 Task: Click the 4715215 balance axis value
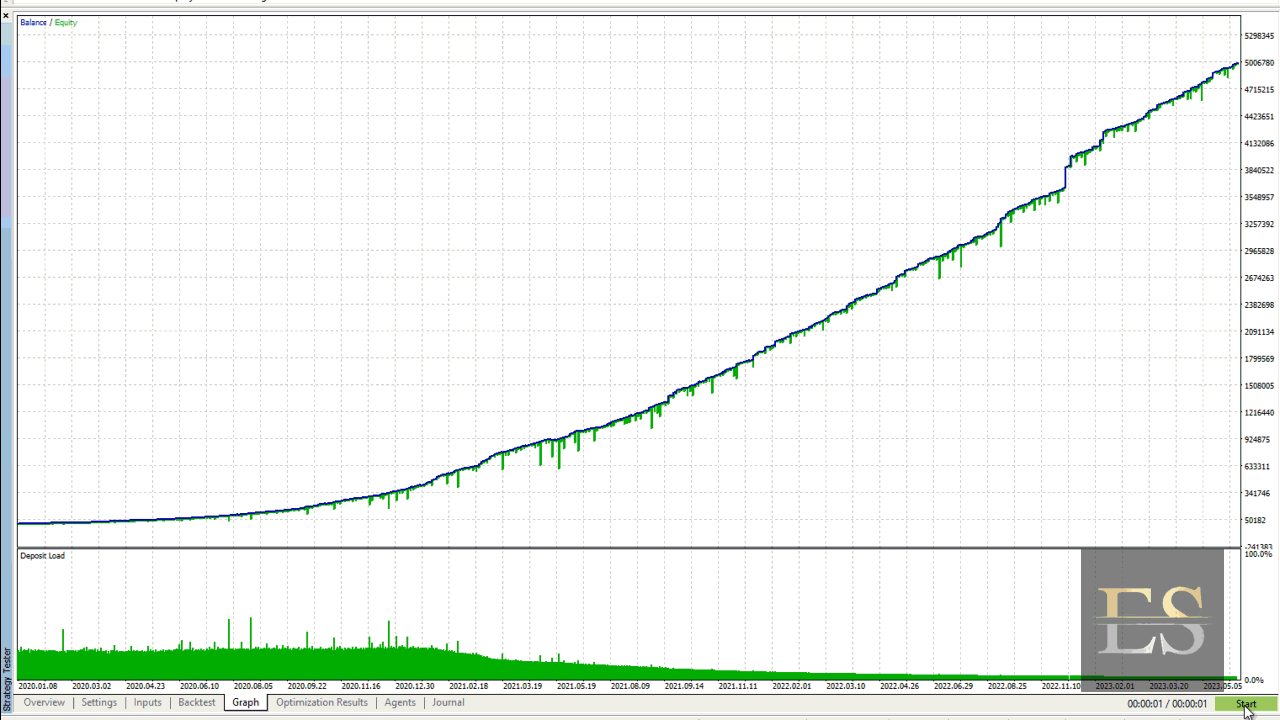tap(1259, 90)
